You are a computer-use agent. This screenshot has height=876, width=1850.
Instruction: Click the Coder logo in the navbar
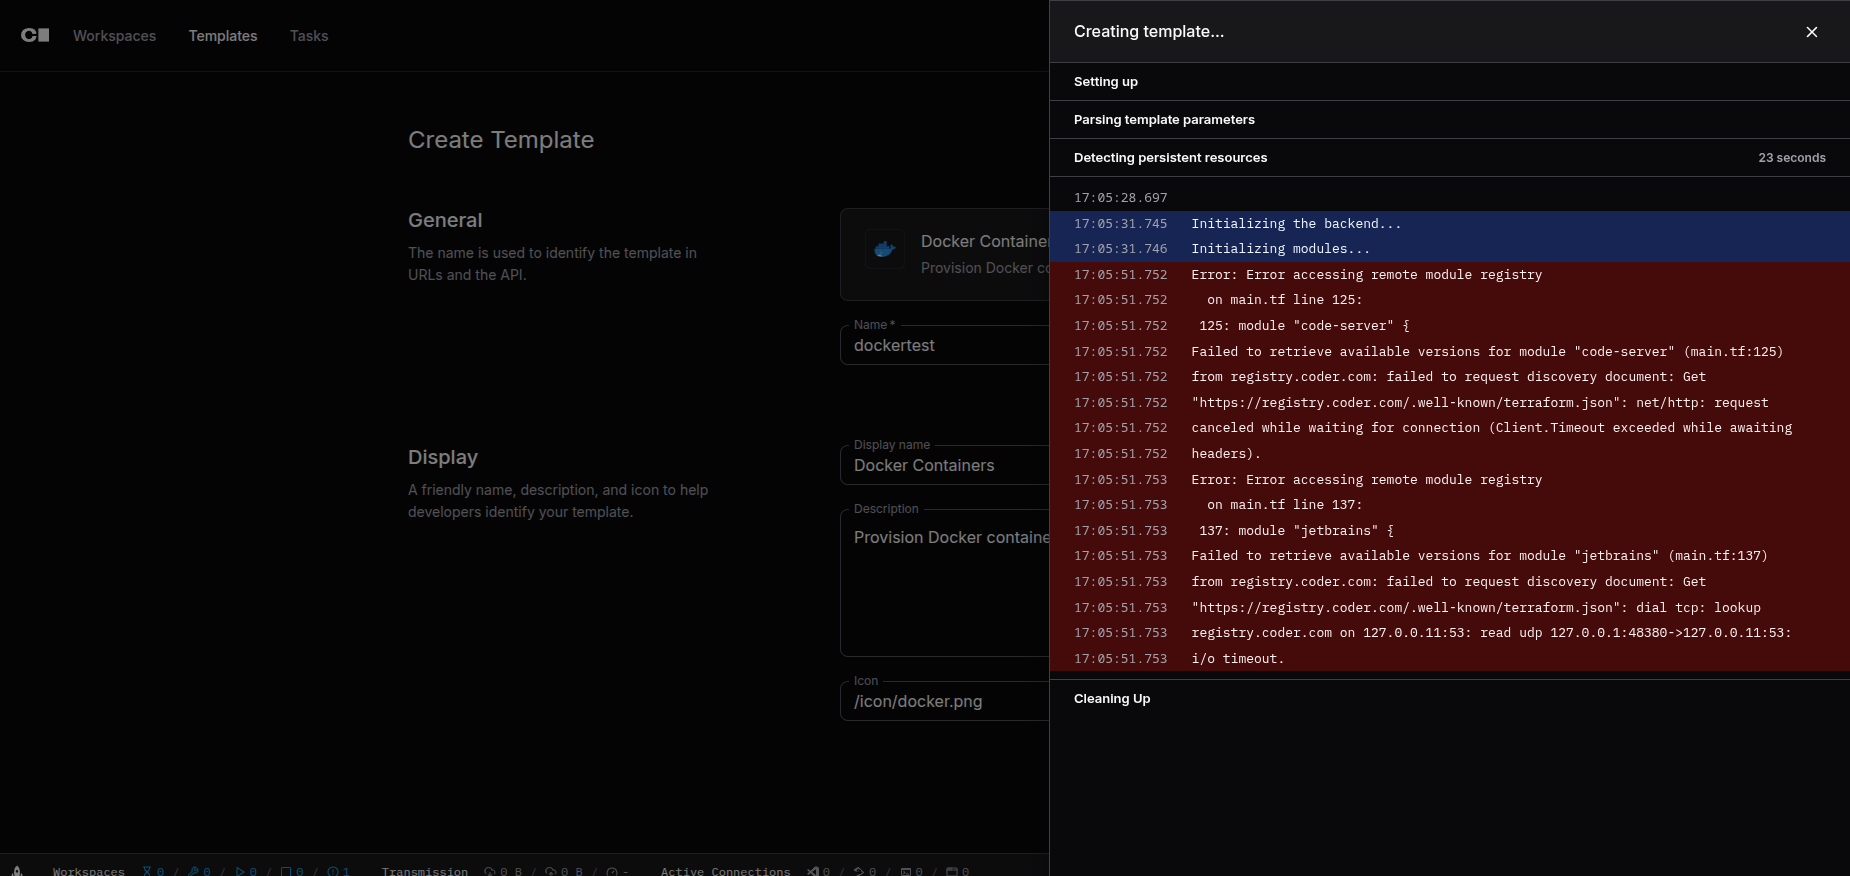coord(35,35)
